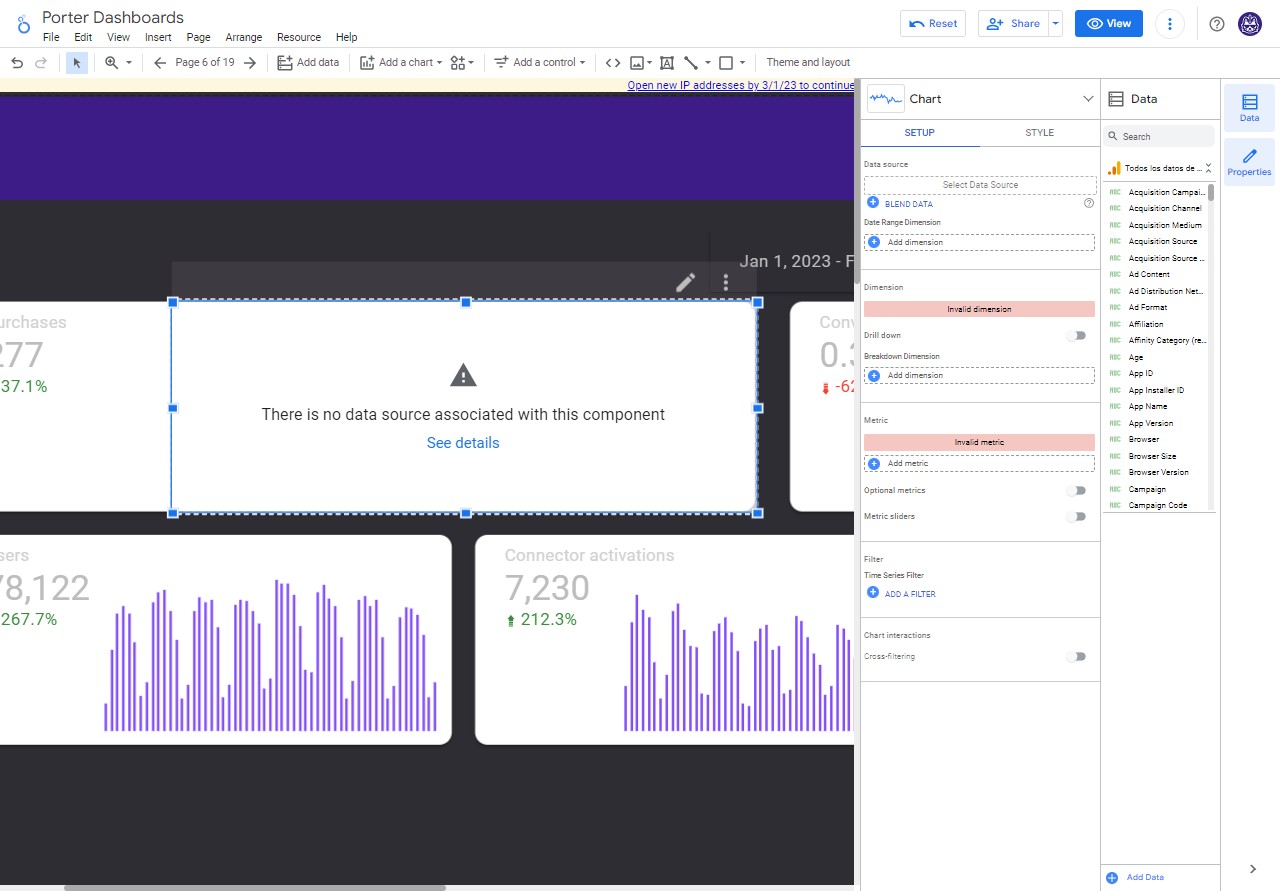1280x891 pixels.
Task: Open the Insert menu
Action: pyautogui.click(x=158, y=37)
